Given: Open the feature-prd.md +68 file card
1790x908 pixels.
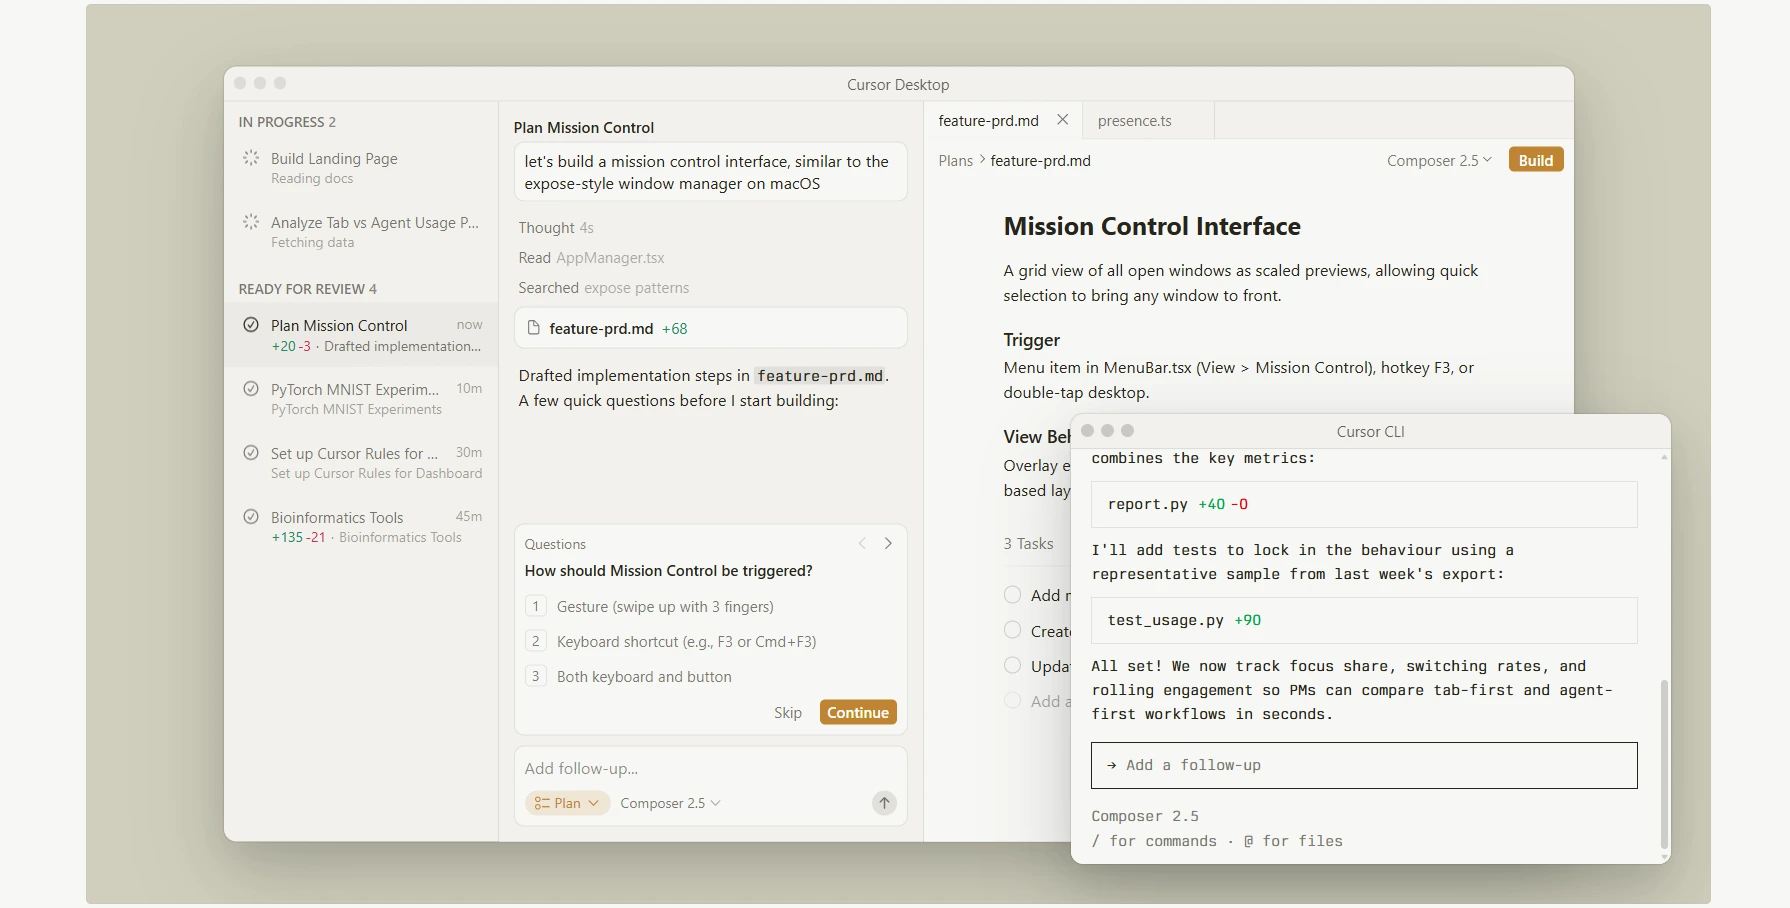Looking at the screenshot, I should pyautogui.click(x=711, y=328).
